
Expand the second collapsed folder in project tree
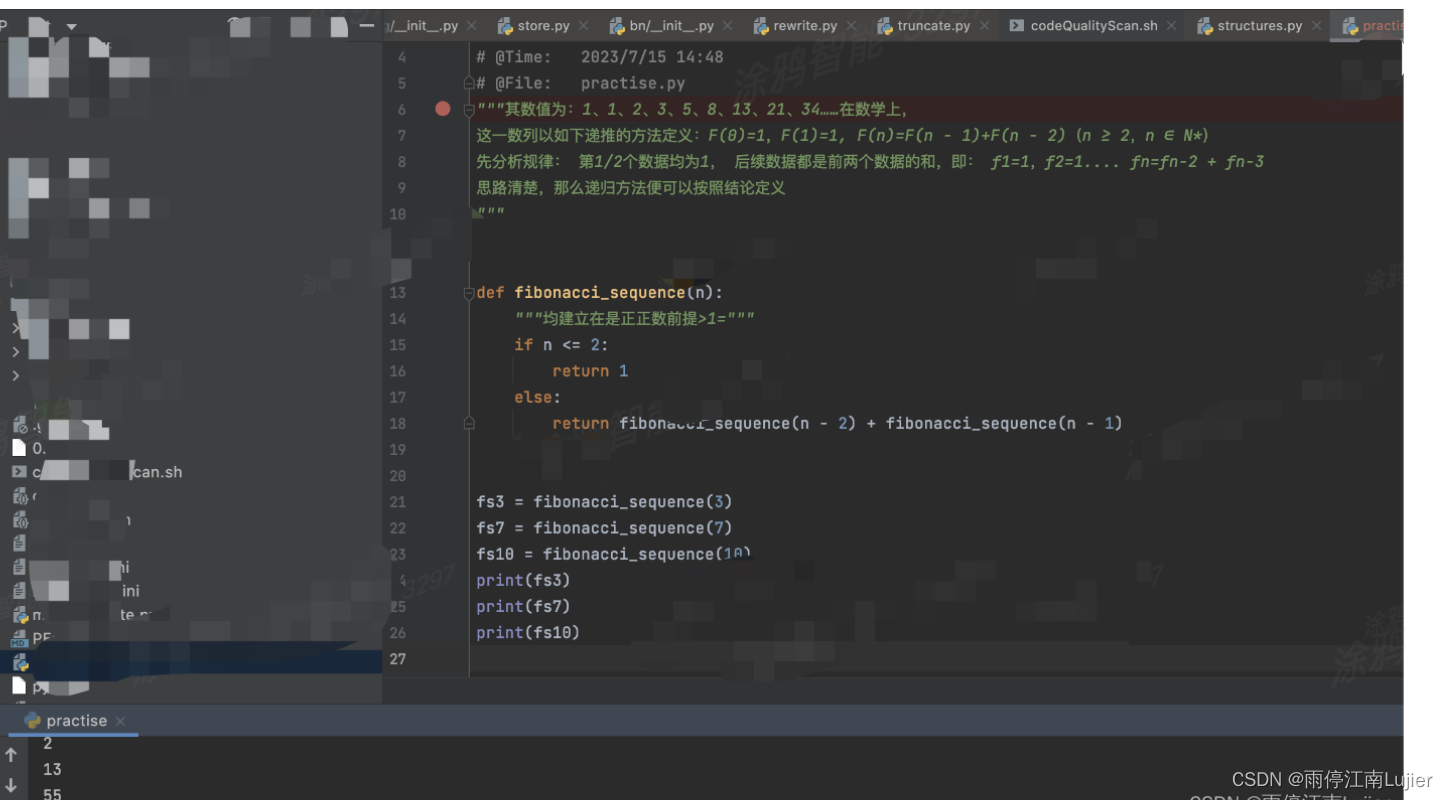point(15,352)
